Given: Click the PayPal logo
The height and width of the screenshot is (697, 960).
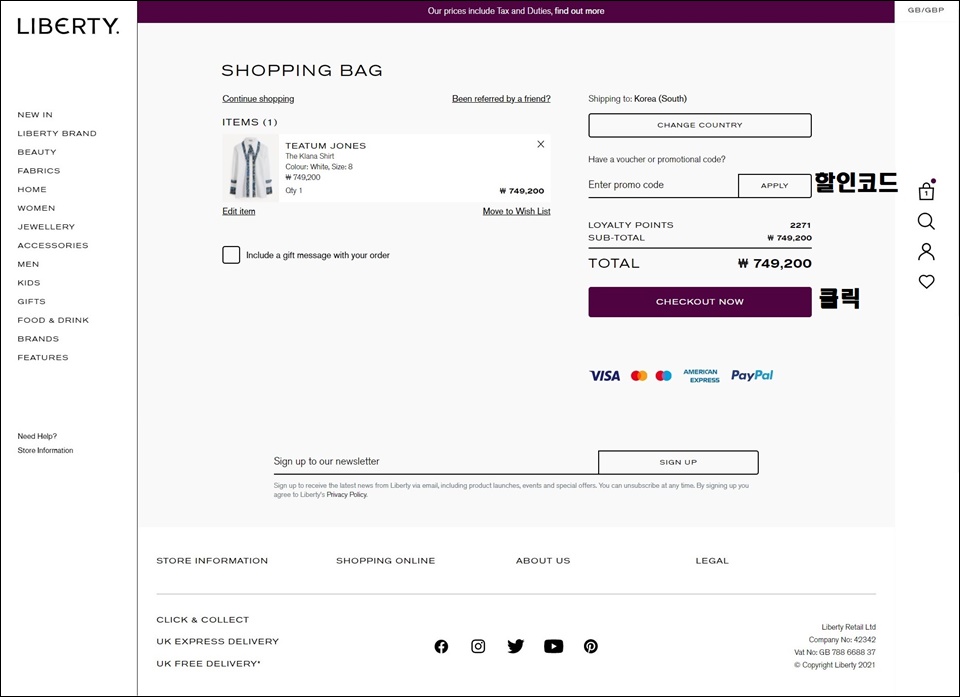Looking at the screenshot, I should pyautogui.click(x=752, y=375).
